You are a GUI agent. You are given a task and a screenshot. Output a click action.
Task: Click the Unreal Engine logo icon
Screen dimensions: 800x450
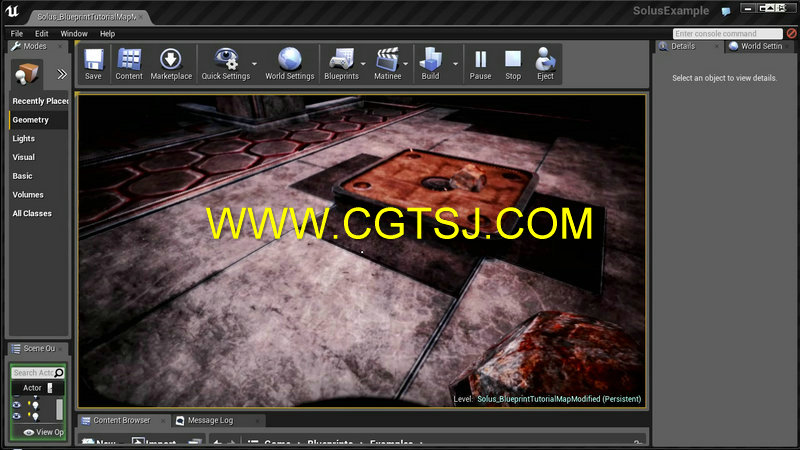12,11
